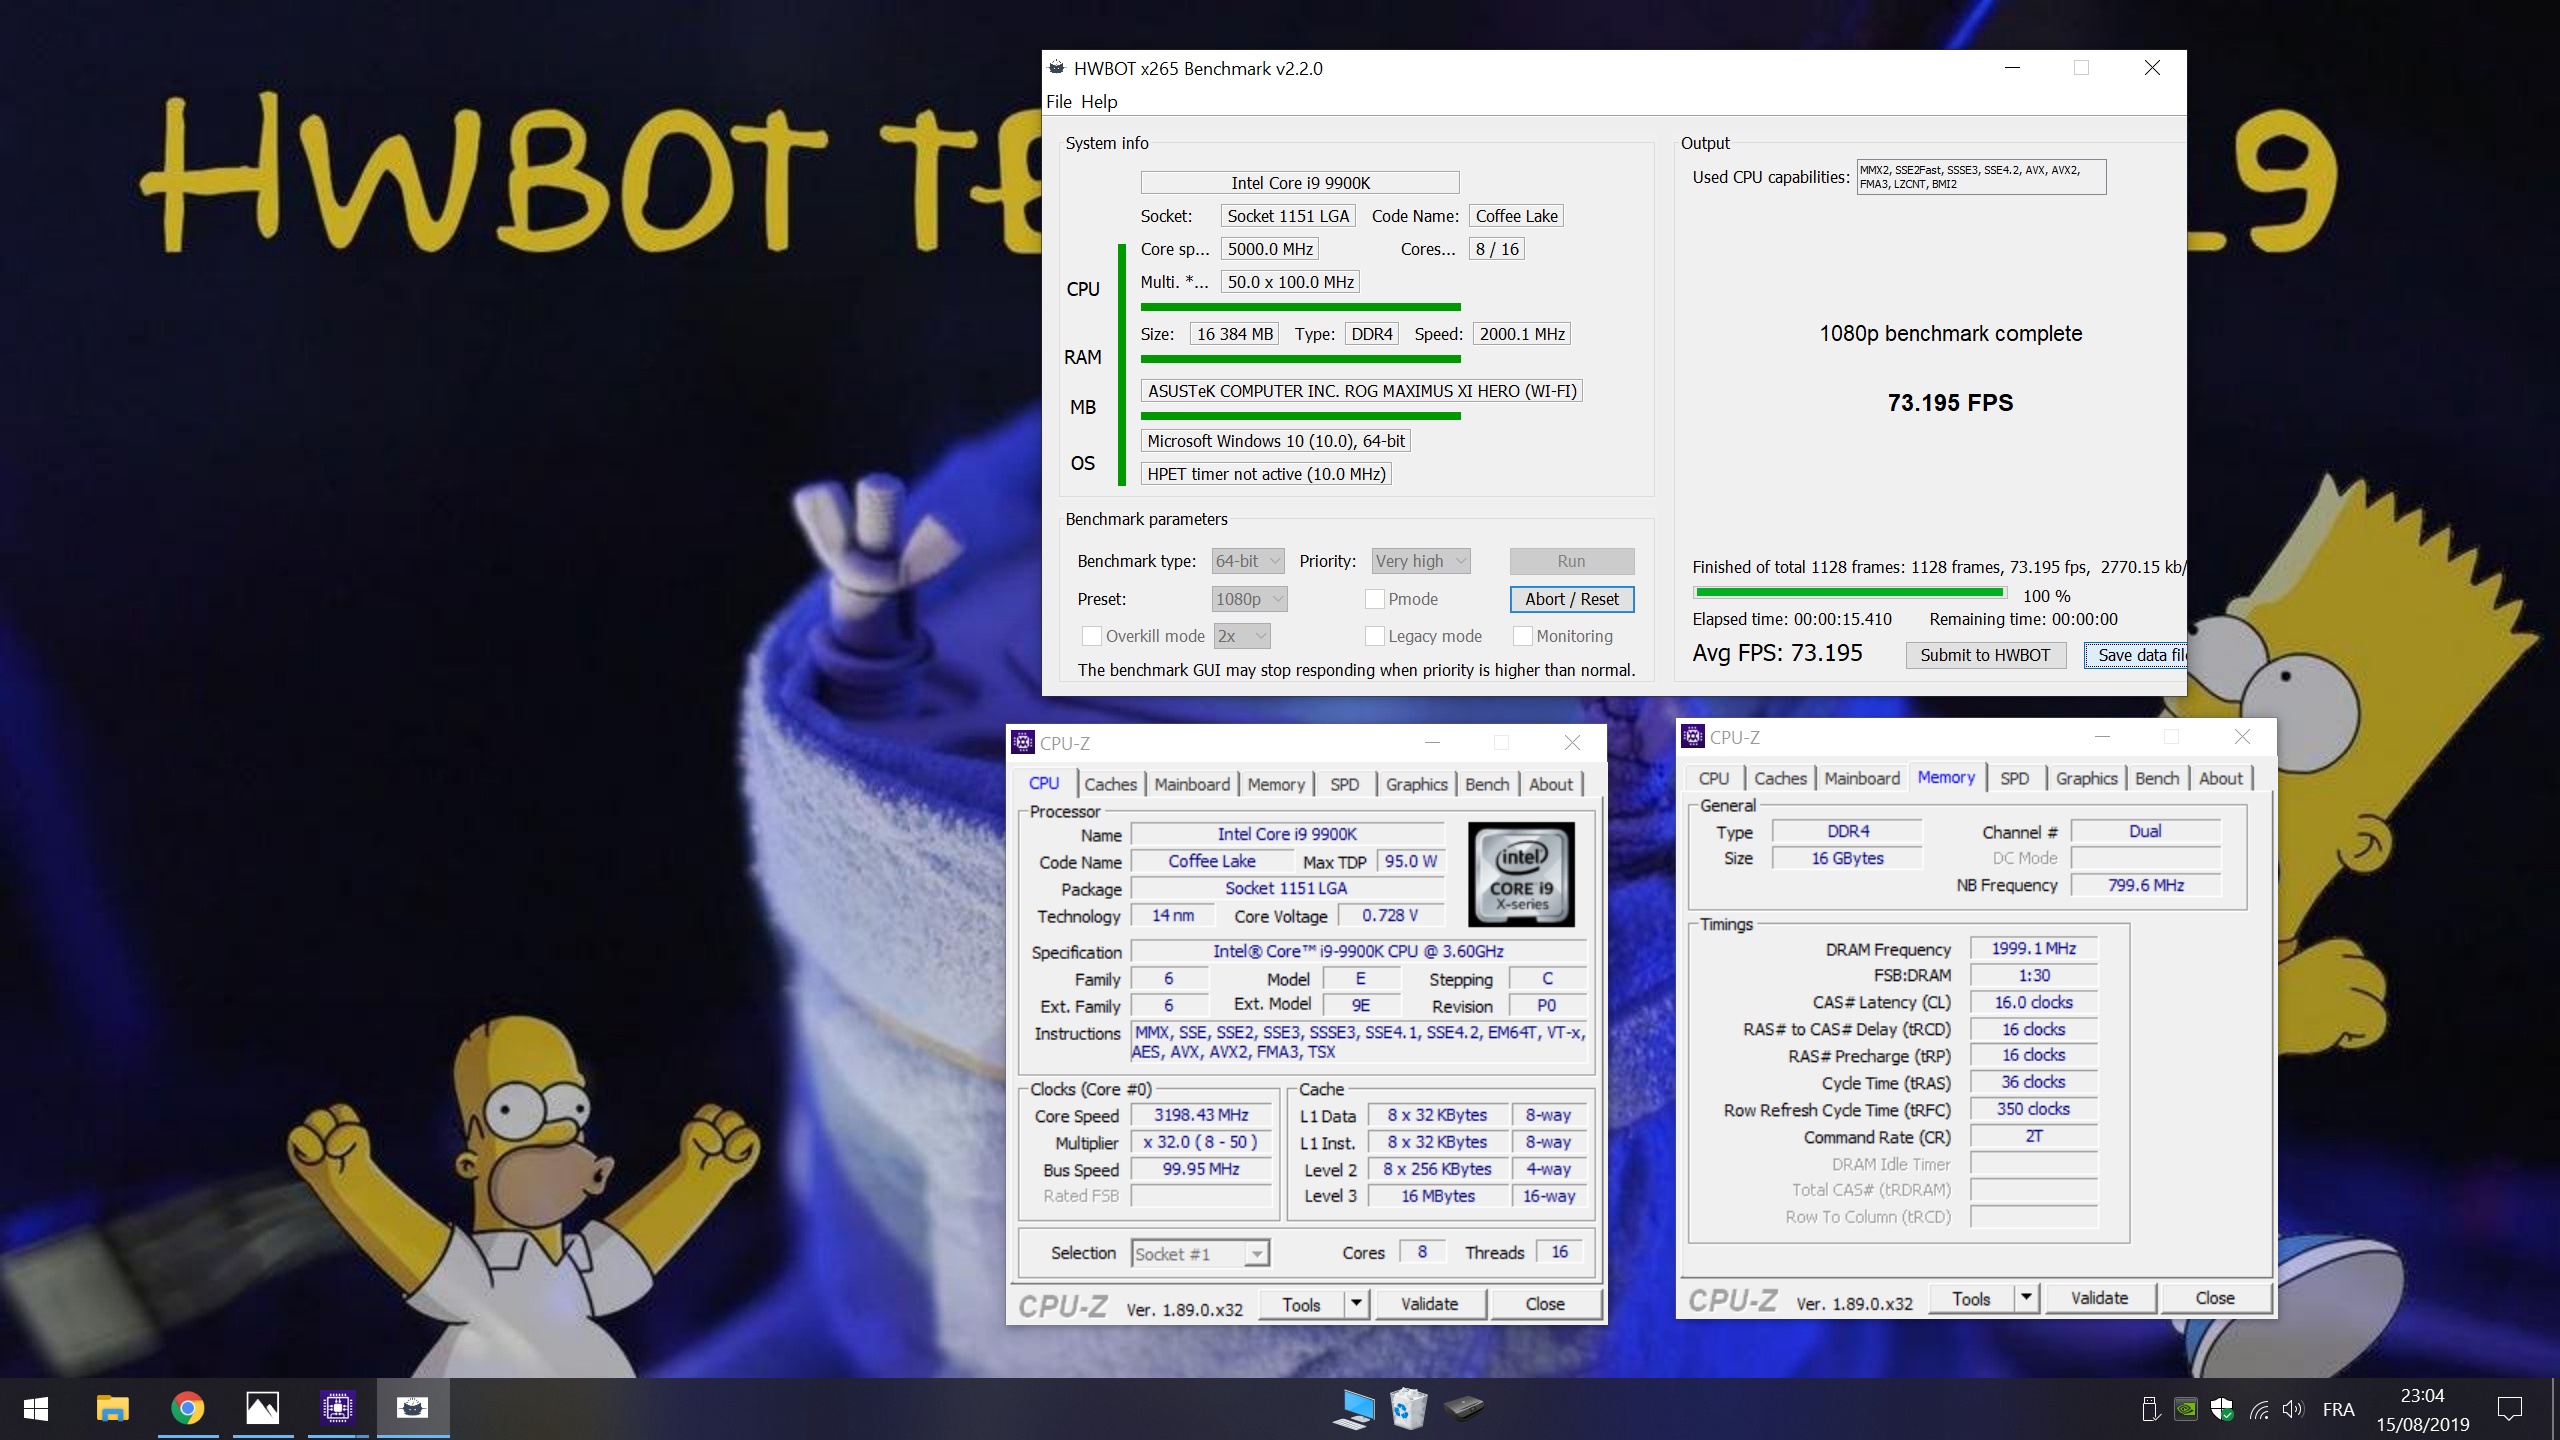The image size is (2560, 1440).
Task: Click left CPU-Z window title icon
Action: coord(1023,742)
